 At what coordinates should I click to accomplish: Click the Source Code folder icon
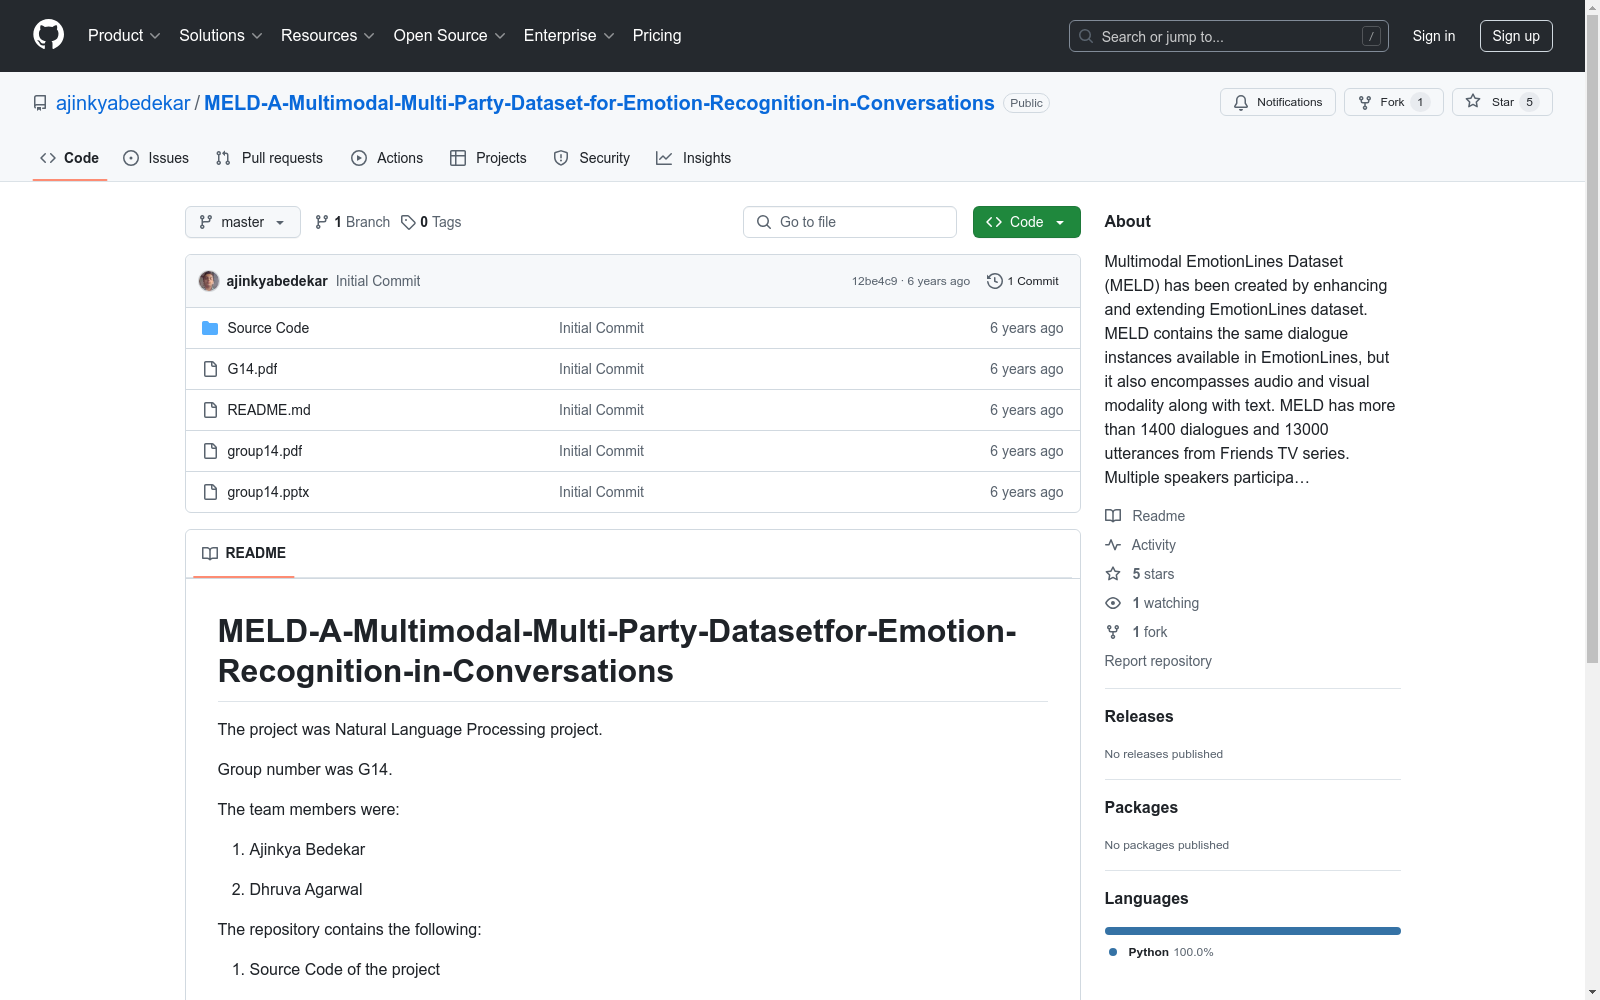(x=210, y=328)
